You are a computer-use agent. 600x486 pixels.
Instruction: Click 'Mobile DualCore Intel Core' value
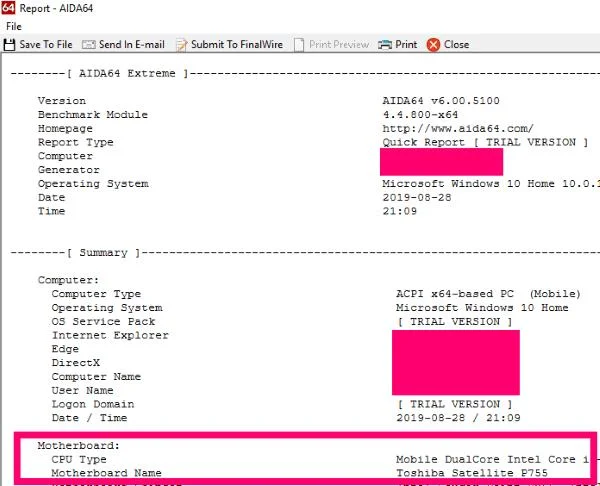pos(492,459)
